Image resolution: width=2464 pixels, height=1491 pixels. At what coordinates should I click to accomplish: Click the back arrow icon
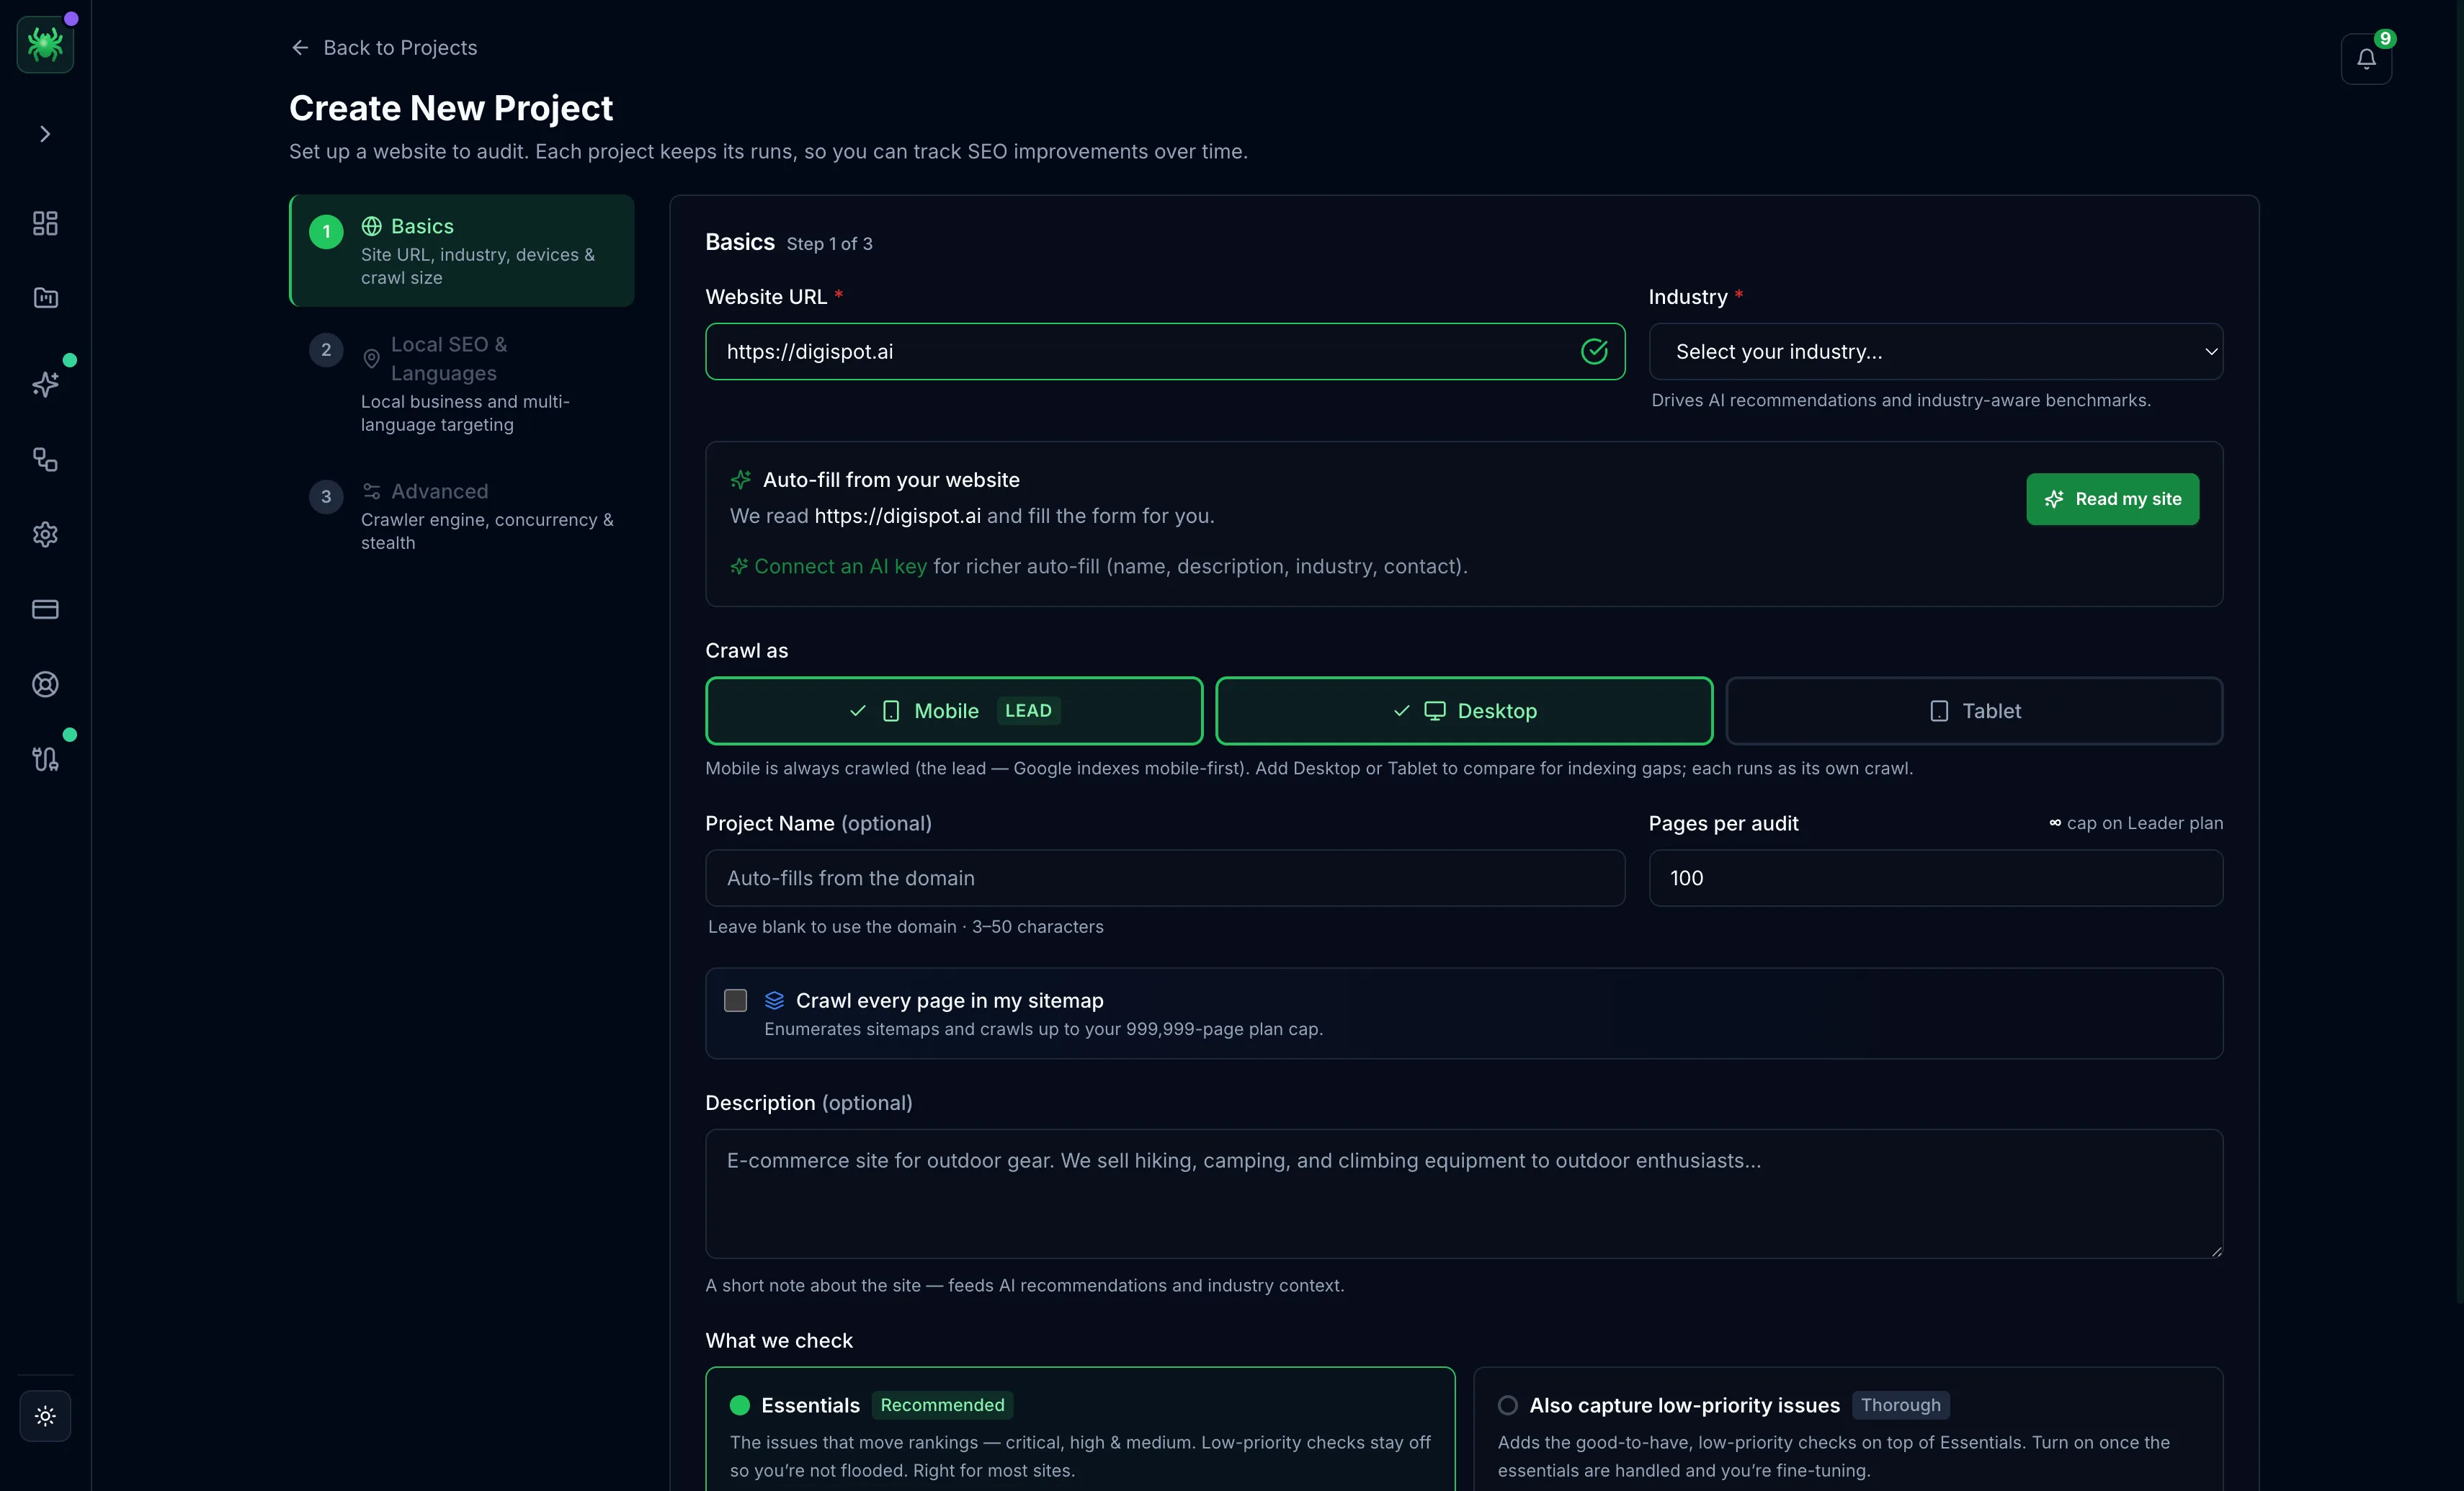(300, 47)
